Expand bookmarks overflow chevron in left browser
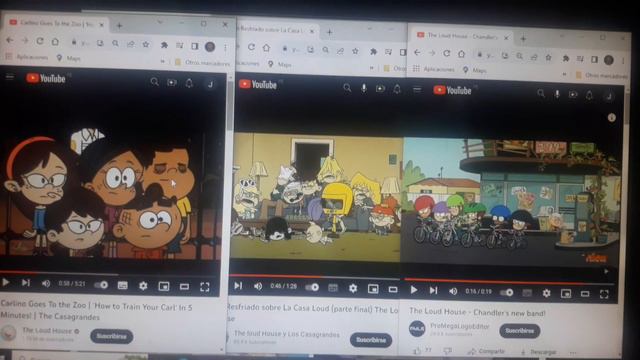The image size is (640, 360). pyautogui.click(x=162, y=61)
